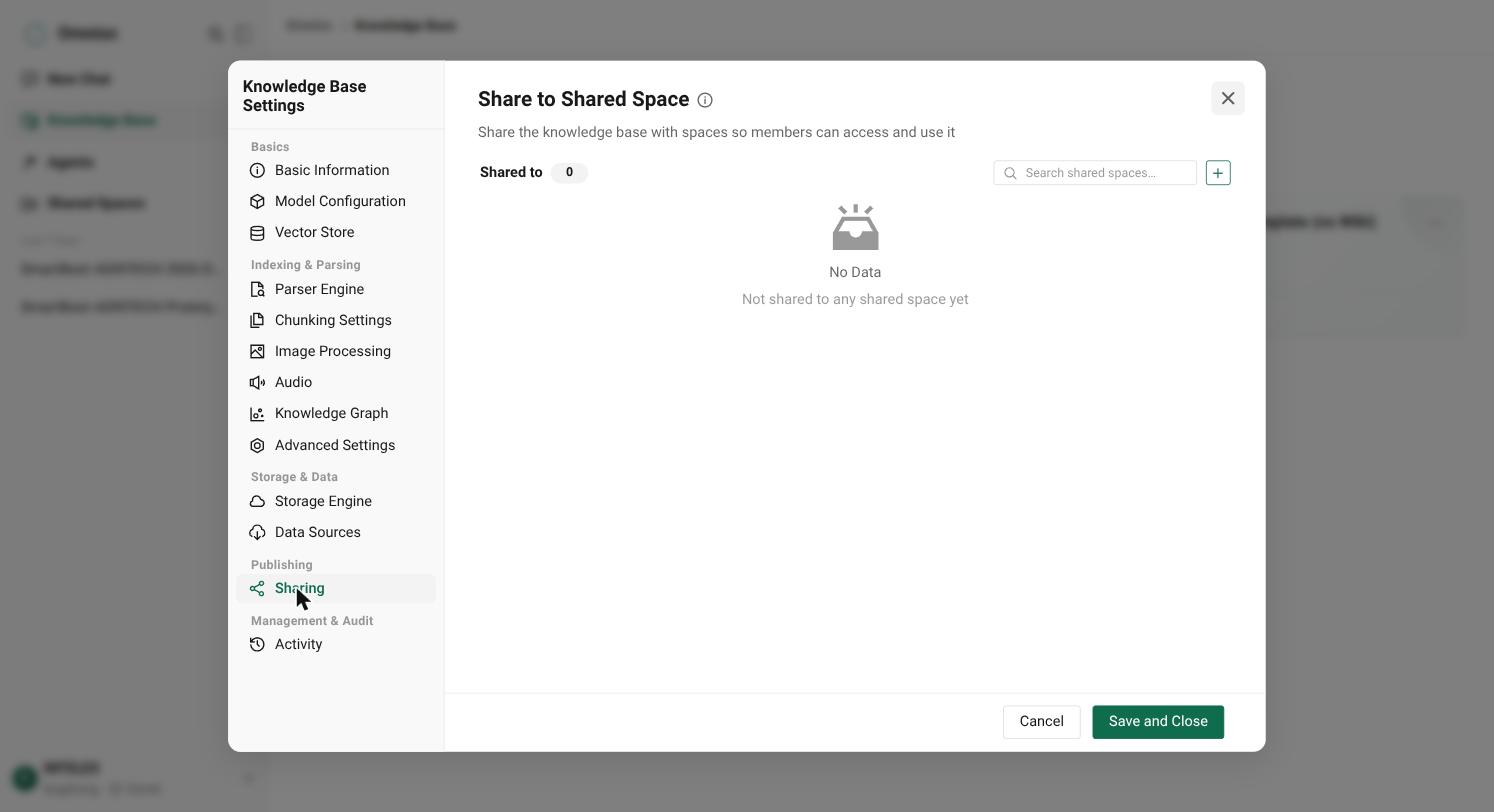
Task: Click the Model Configuration cube icon
Action: [257, 202]
